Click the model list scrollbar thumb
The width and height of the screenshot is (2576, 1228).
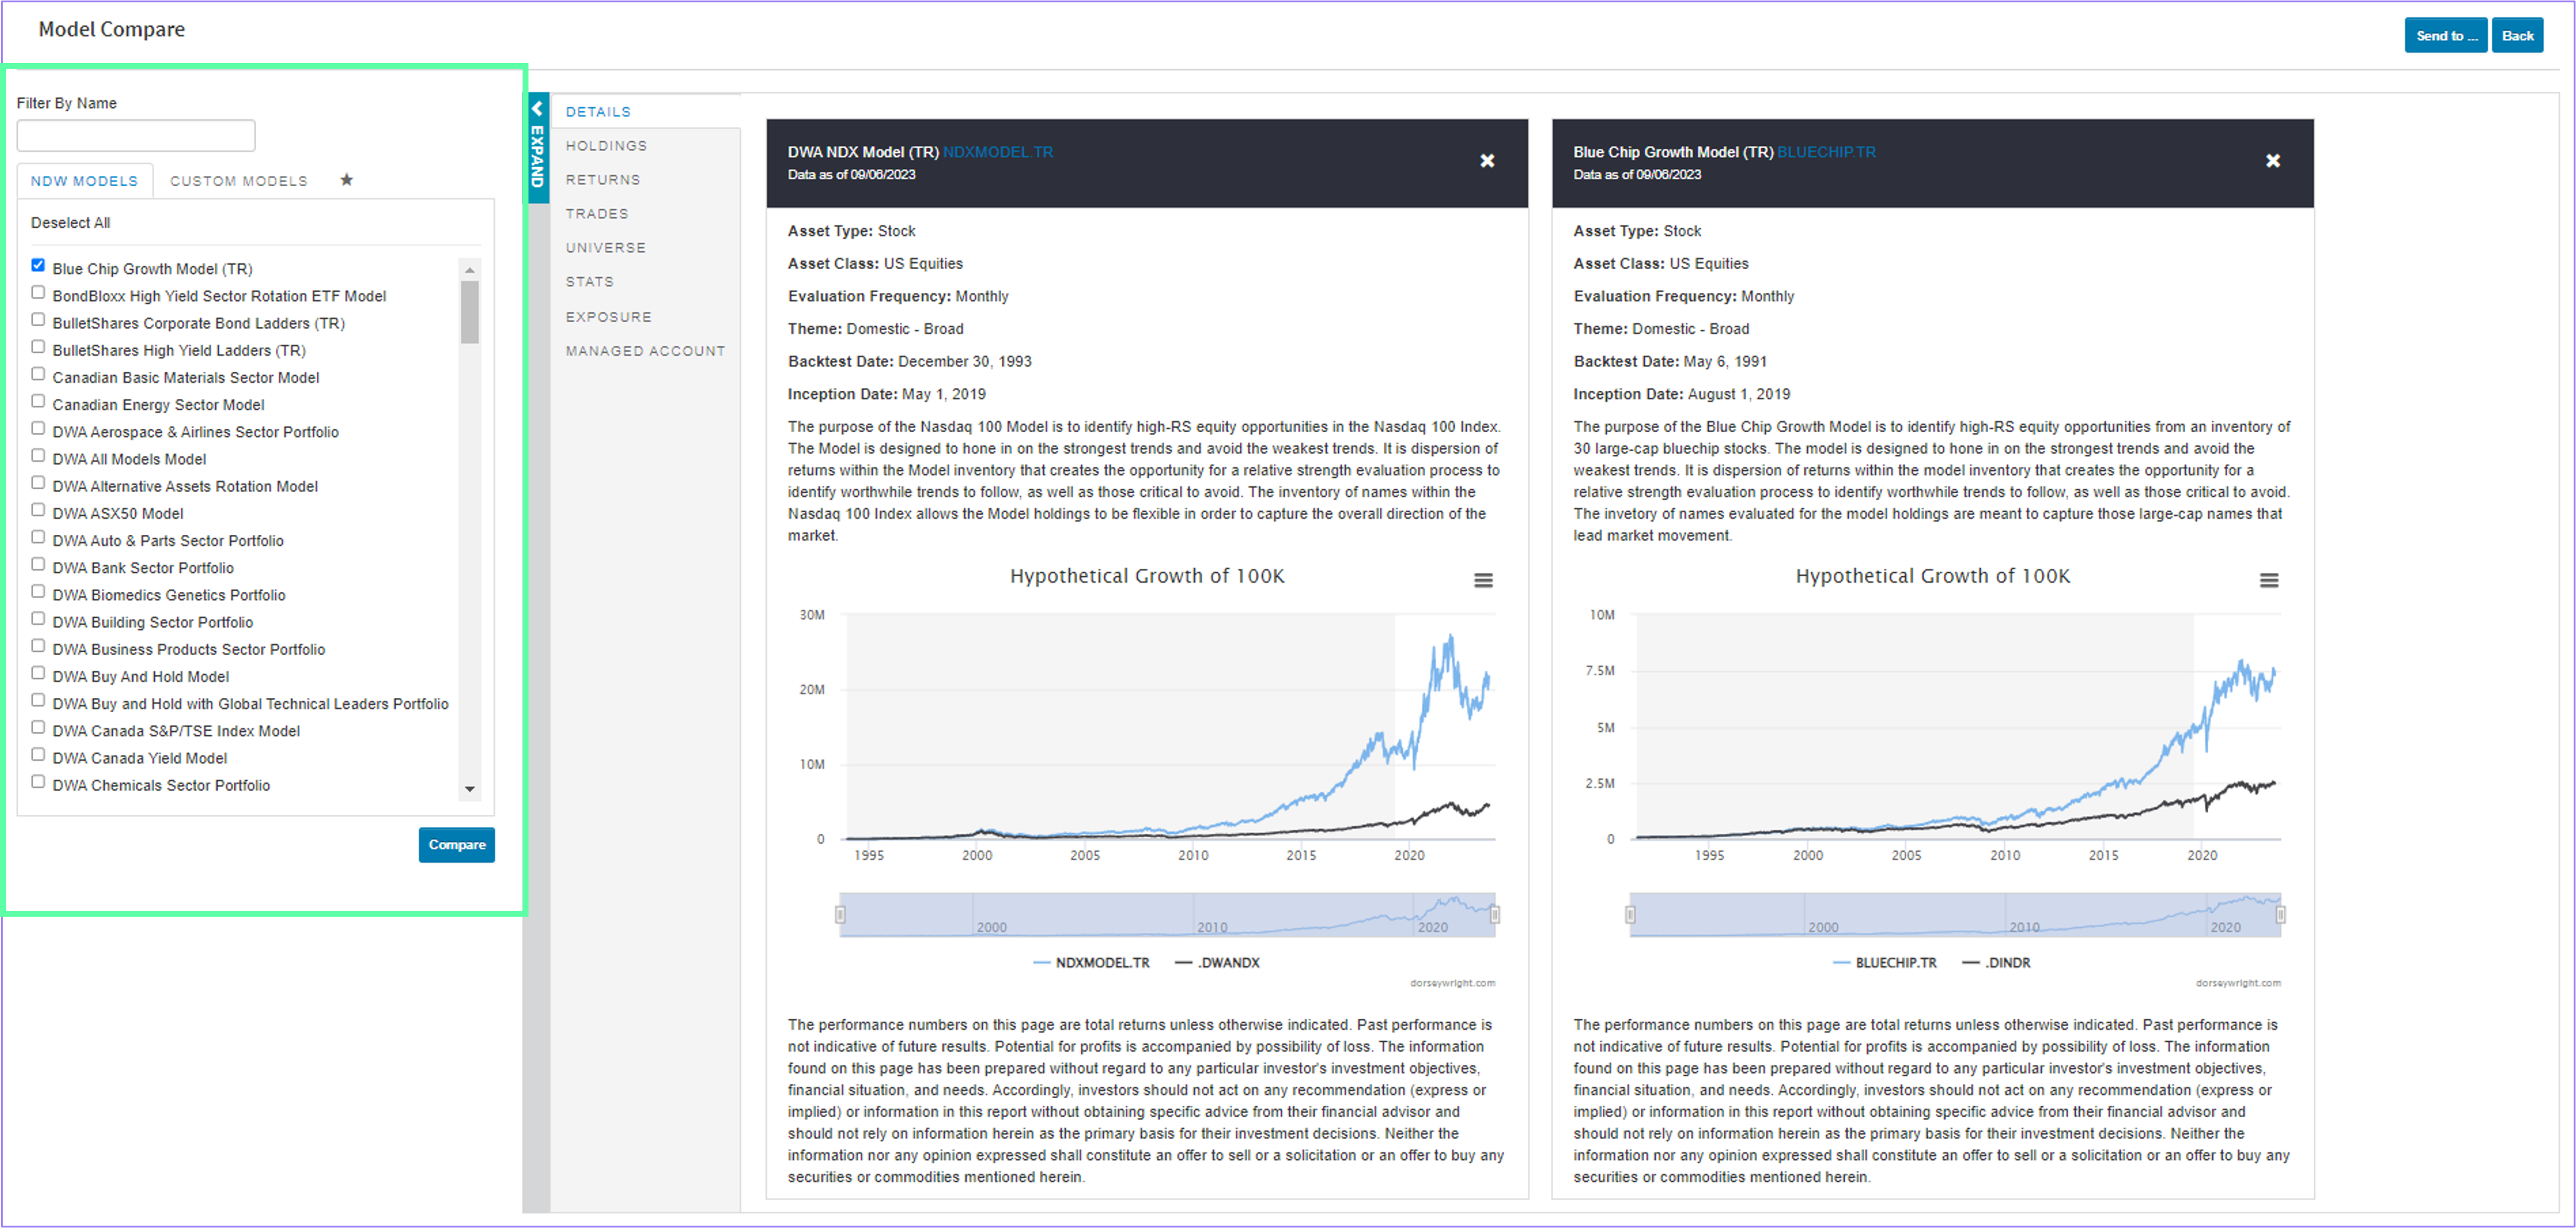click(469, 312)
